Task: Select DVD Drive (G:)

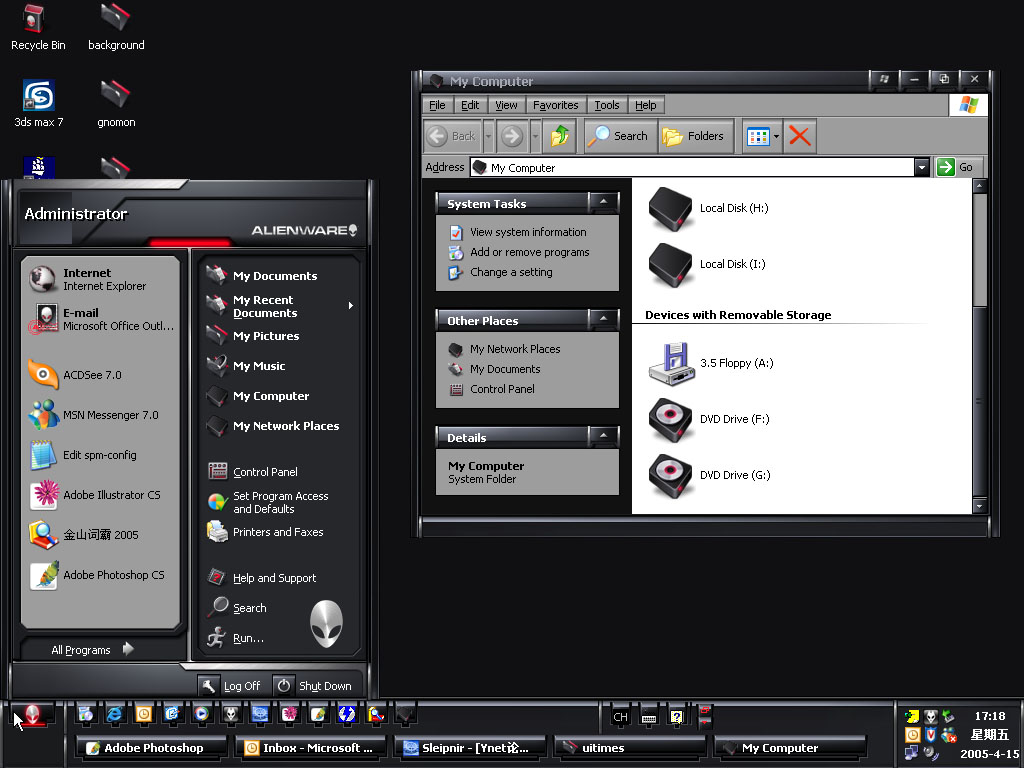Action: point(710,475)
